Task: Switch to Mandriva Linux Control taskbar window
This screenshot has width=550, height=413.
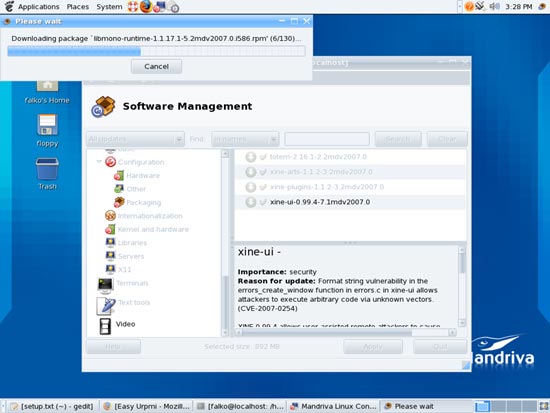Action: (x=333, y=406)
